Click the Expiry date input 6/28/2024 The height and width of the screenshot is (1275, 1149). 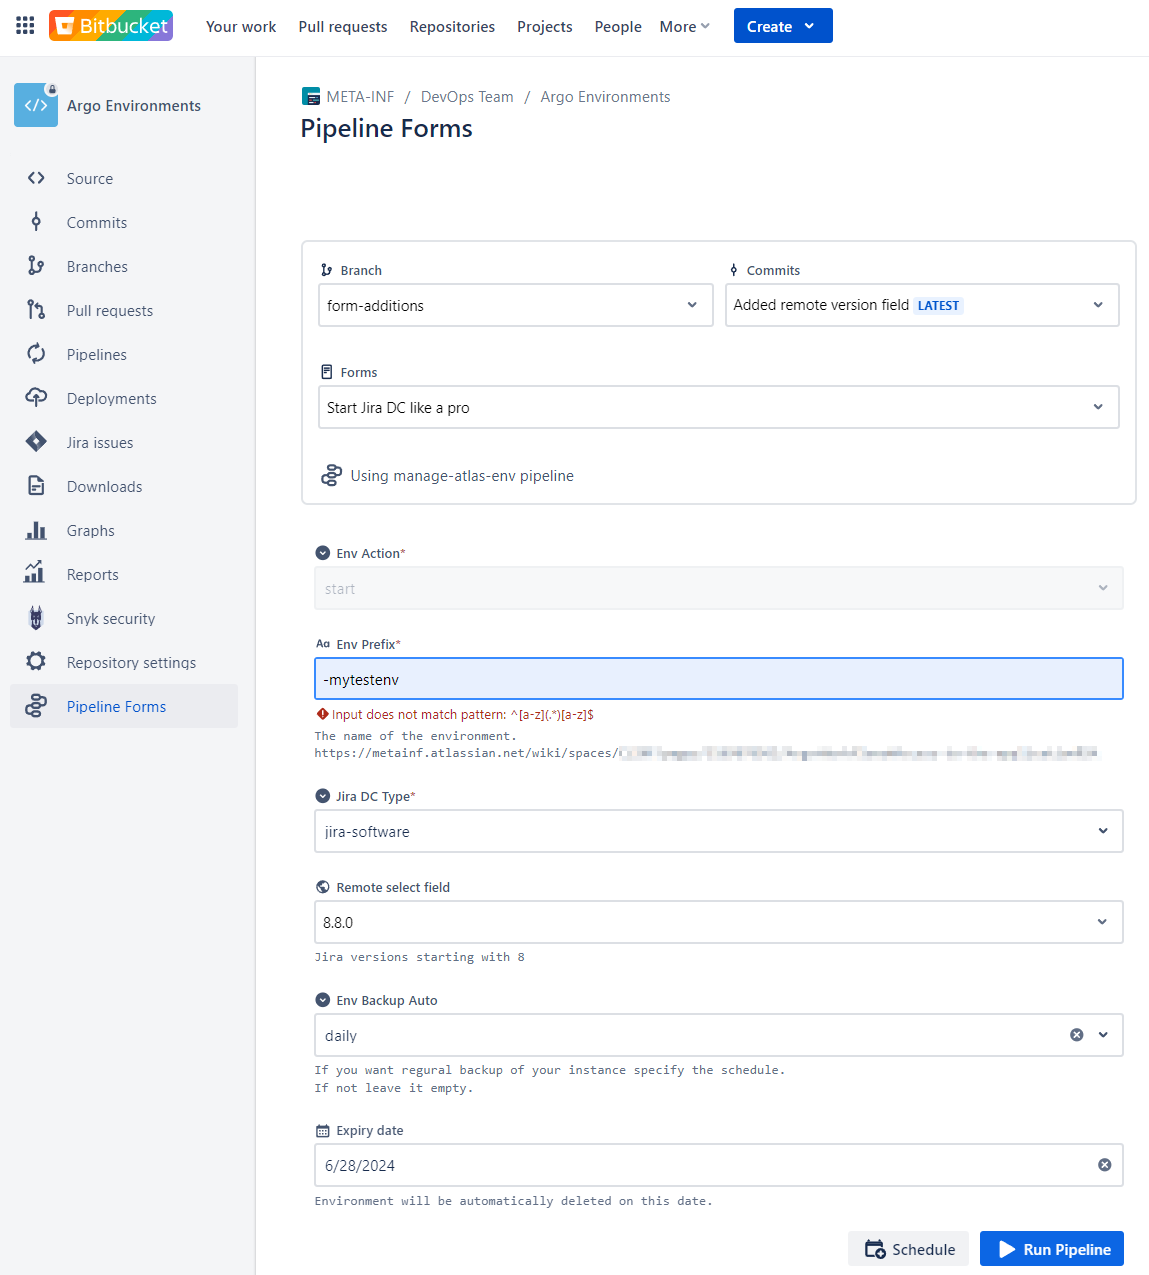[718, 1165]
